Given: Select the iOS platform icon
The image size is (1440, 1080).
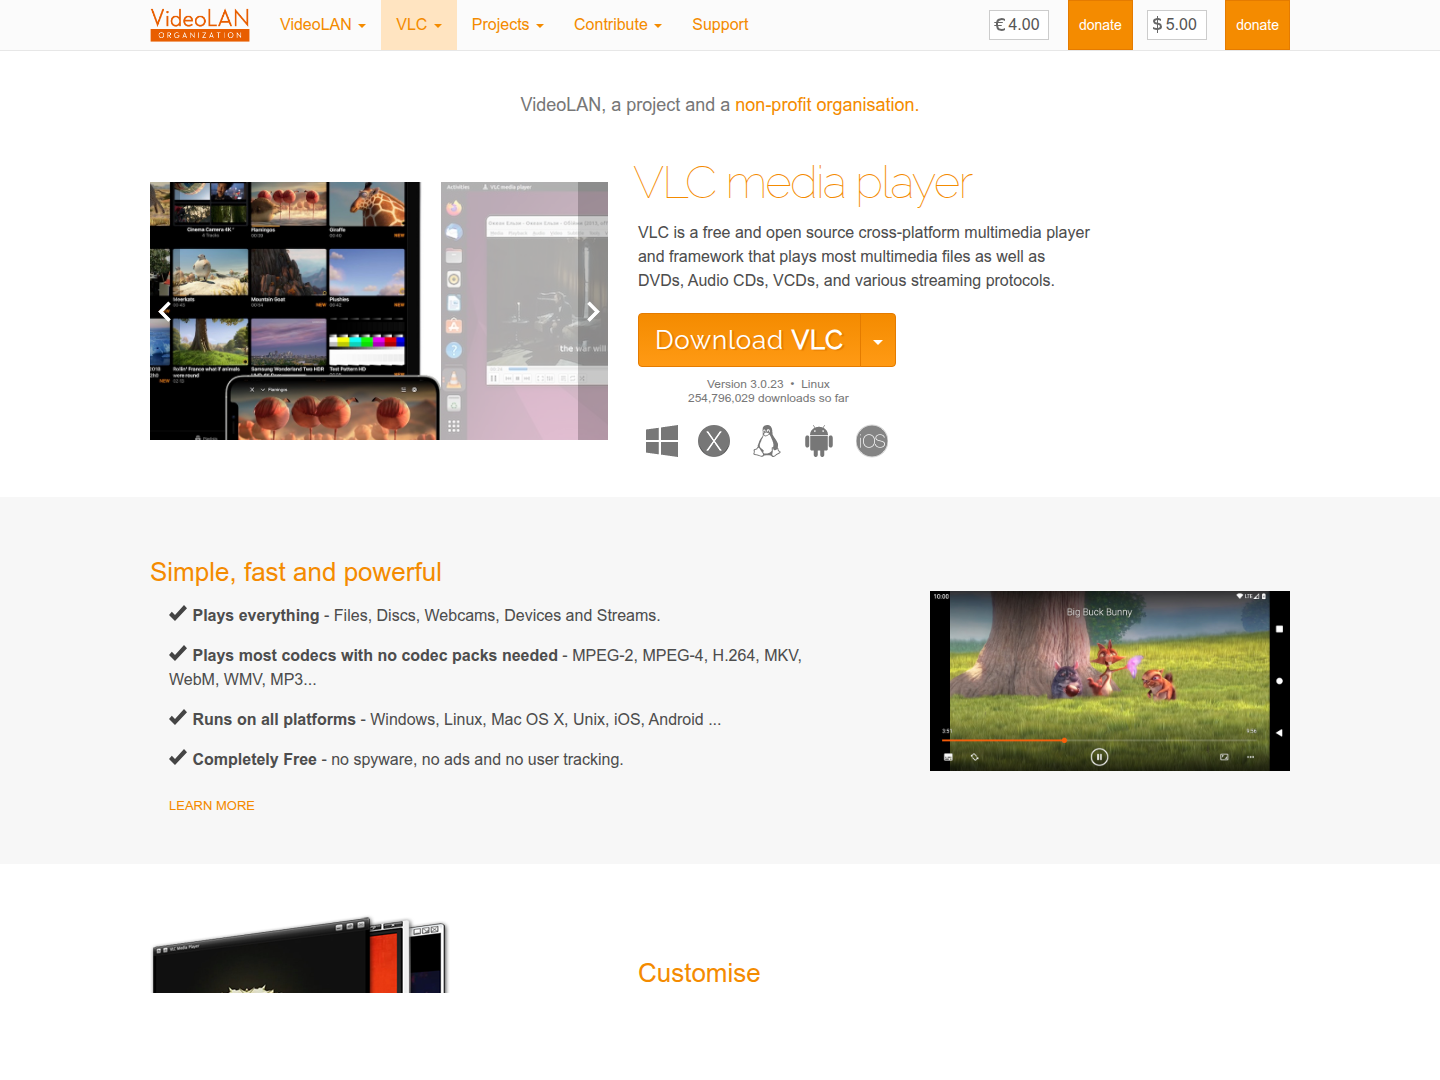Looking at the screenshot, I should (x=872, y=441).
